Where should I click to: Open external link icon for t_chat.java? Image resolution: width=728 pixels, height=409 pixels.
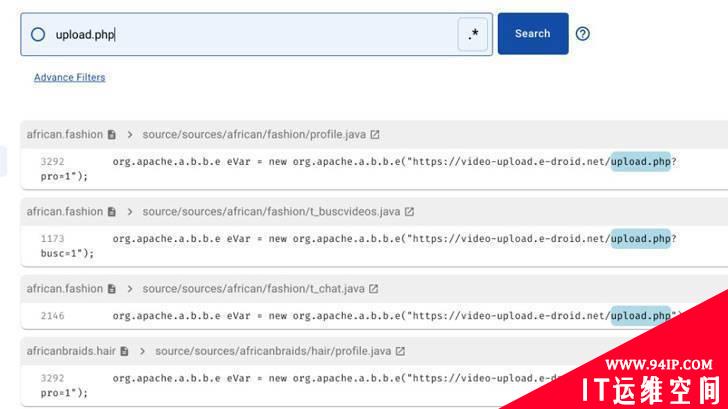(x=373, y=289)
